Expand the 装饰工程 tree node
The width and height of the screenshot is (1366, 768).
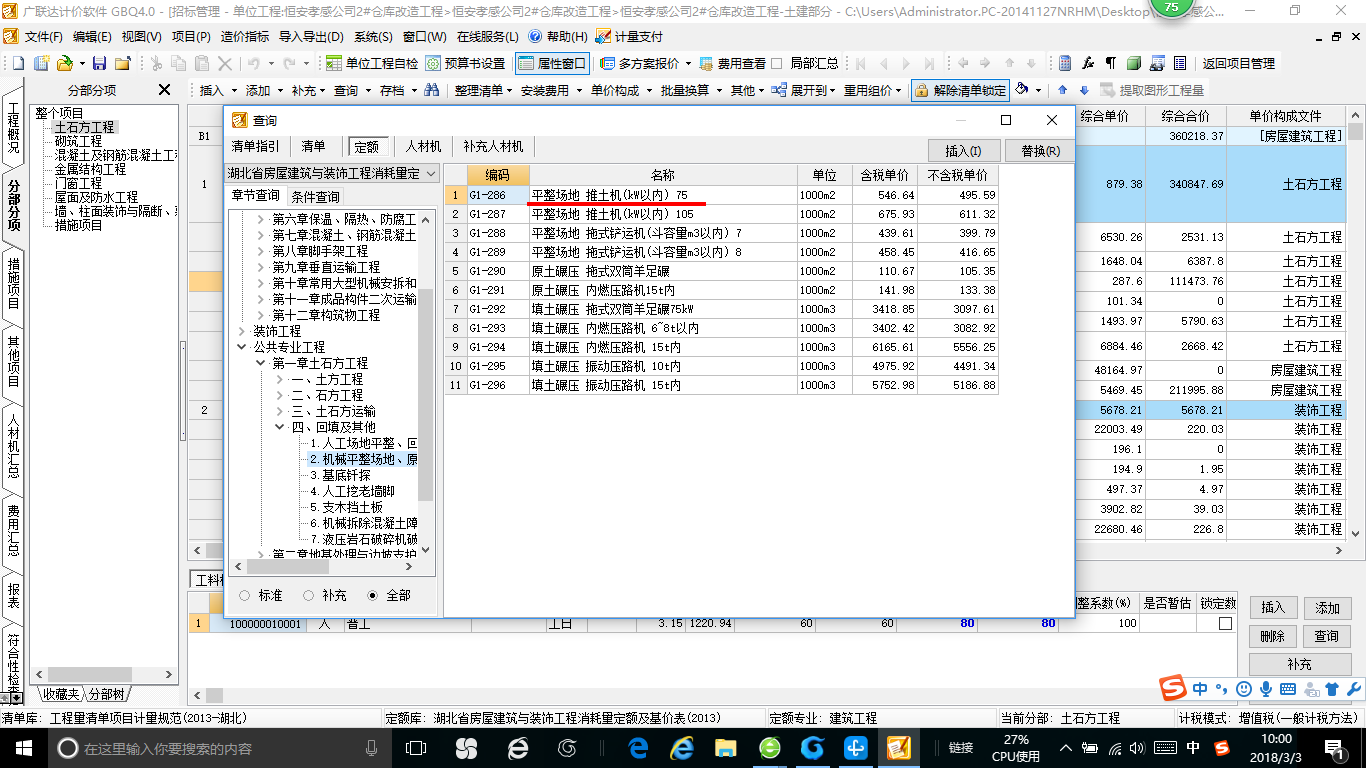(x=242, y=331)
